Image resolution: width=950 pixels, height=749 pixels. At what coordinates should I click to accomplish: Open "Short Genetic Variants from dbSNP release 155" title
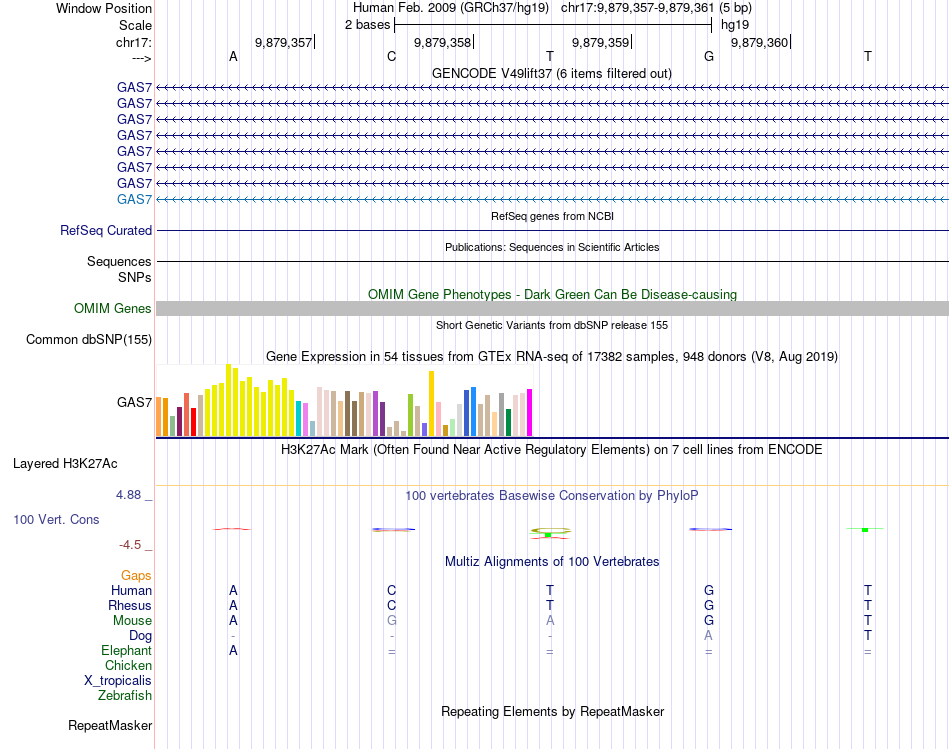click(552, 325)
